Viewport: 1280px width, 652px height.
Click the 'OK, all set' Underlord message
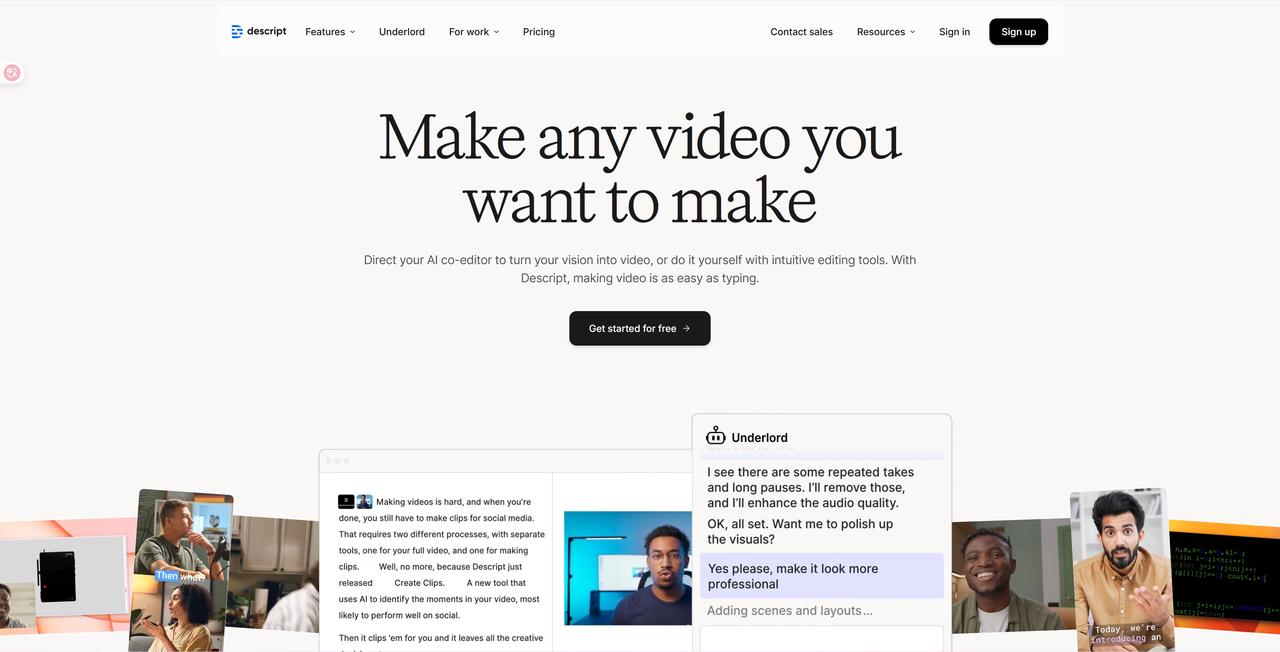click(800, 532)
